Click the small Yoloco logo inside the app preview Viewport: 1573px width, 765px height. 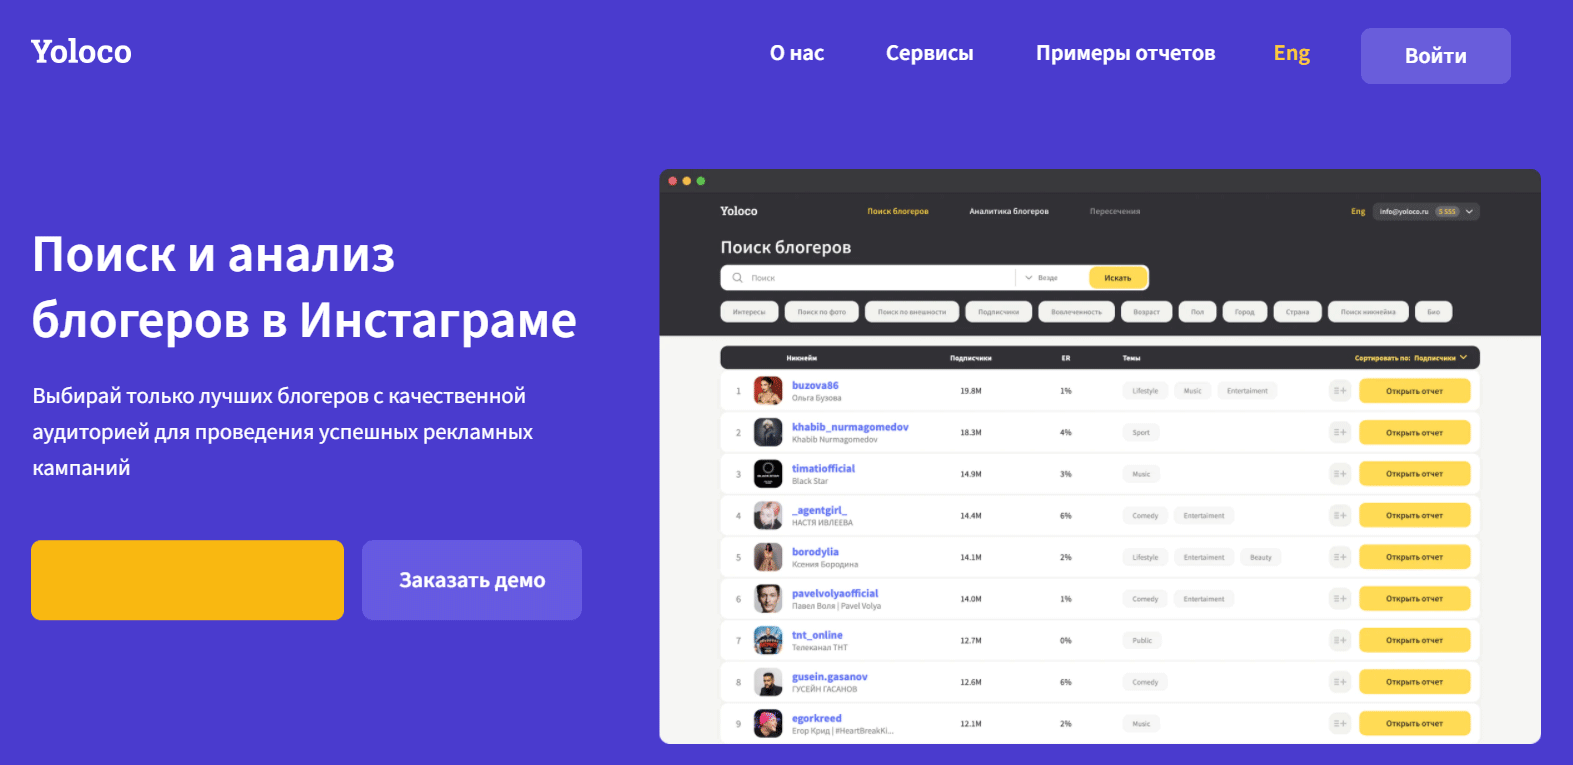(x=739, y=211)
